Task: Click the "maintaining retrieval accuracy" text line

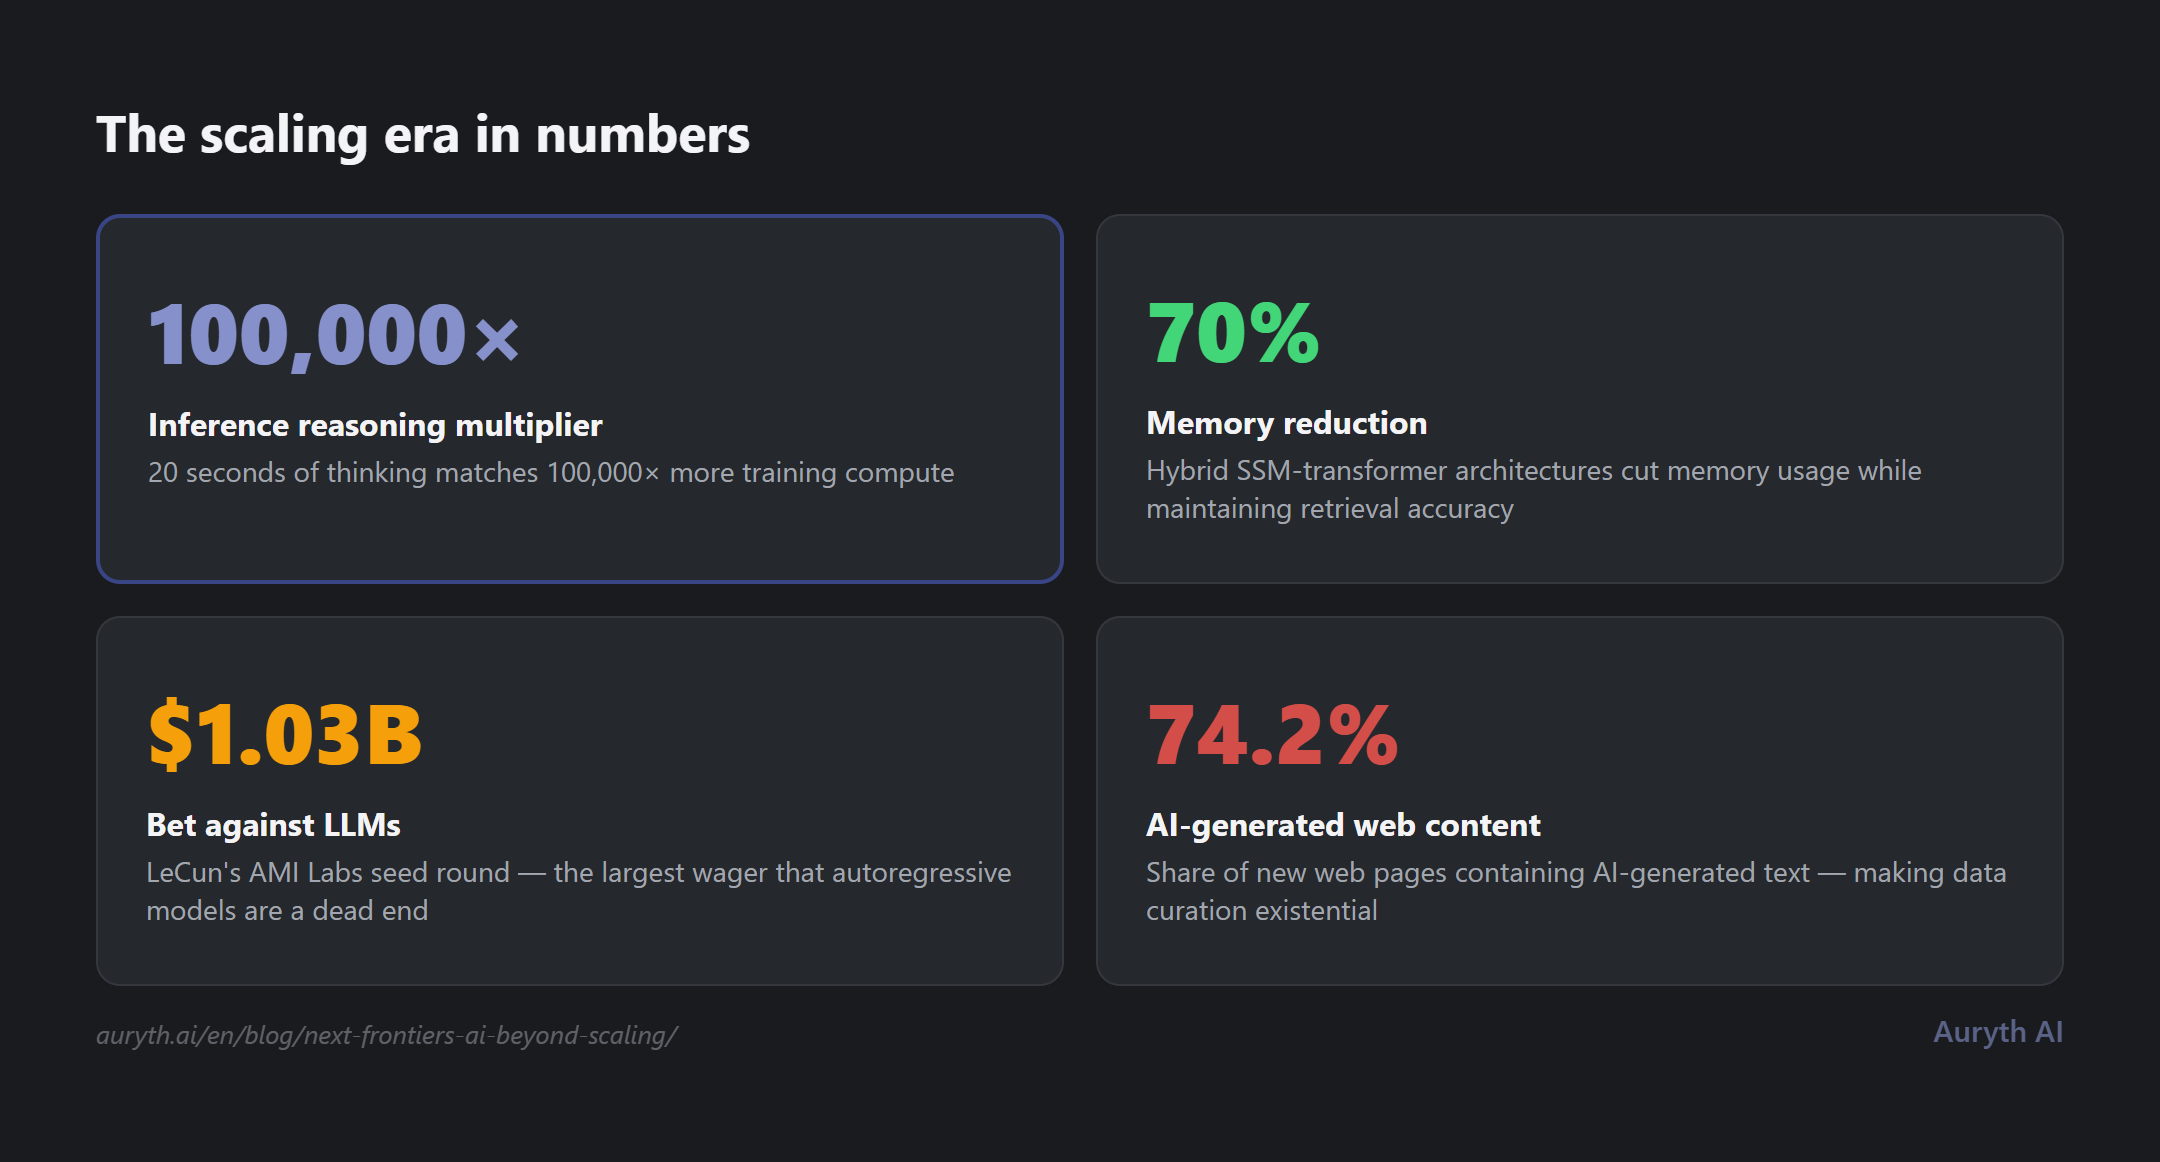Action: [1329, 509]
